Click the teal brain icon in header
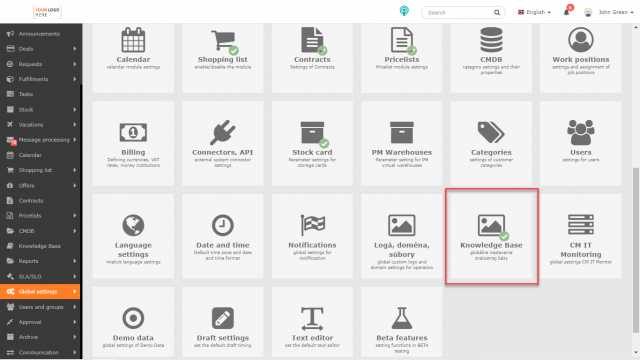Screen dimensions: 640x360 (x=404, y=11)
